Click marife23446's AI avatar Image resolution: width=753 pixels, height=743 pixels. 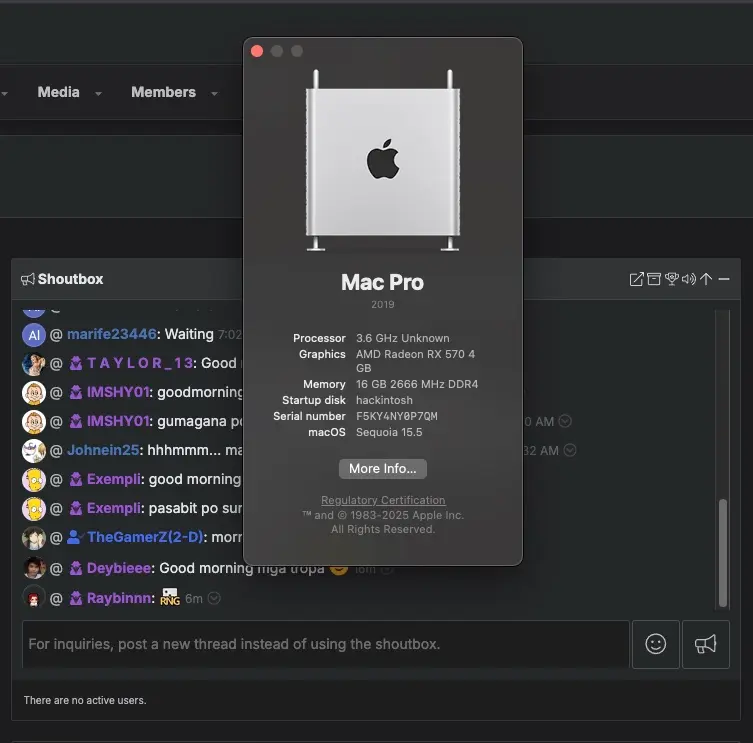[x=34, y=335]
